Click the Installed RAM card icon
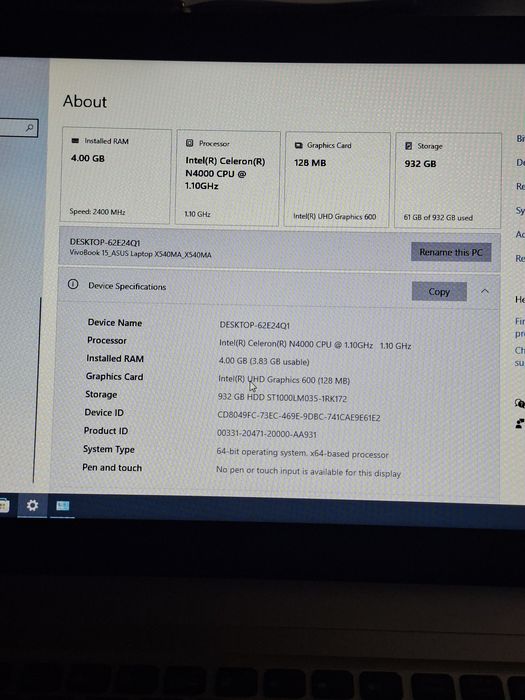The image size is (525, 700). 75,141
